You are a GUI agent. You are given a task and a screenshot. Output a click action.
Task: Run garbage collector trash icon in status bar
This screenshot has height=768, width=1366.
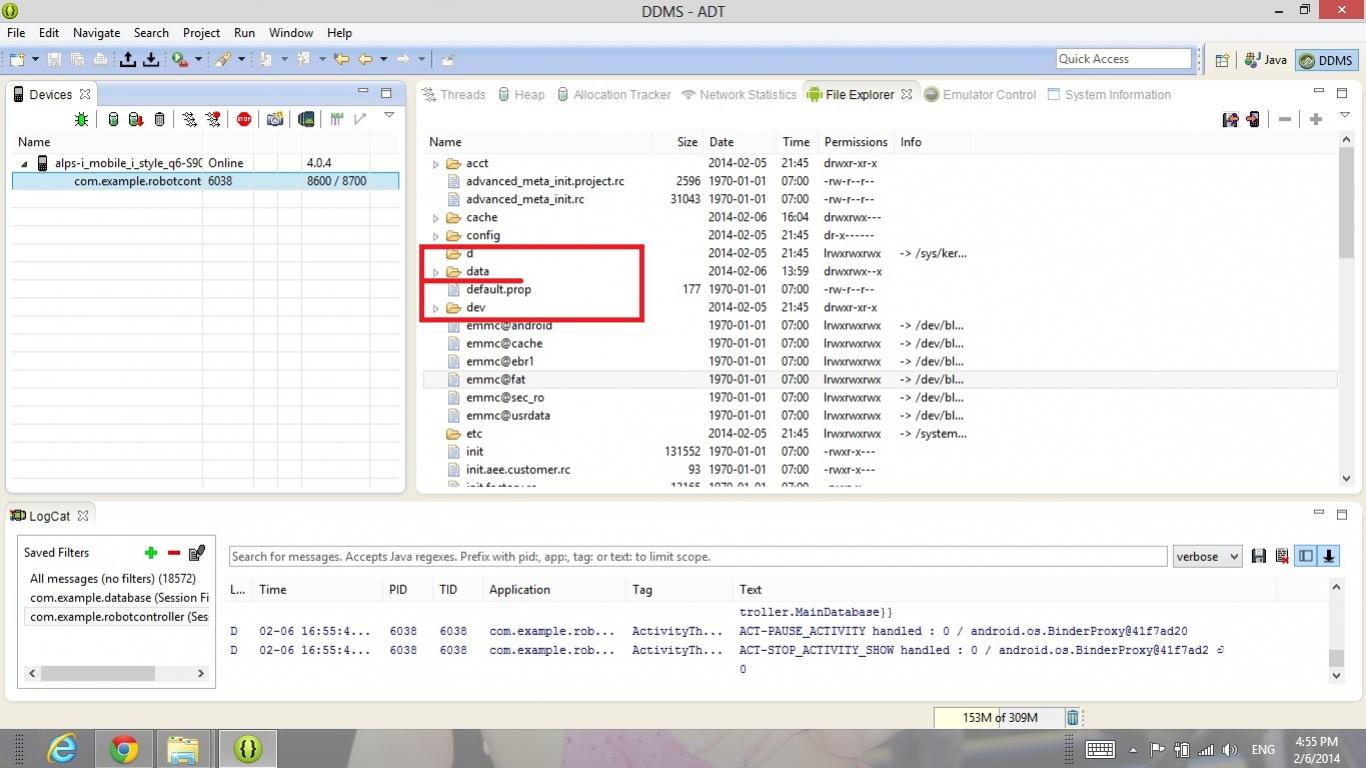(x=1073, y=717)
